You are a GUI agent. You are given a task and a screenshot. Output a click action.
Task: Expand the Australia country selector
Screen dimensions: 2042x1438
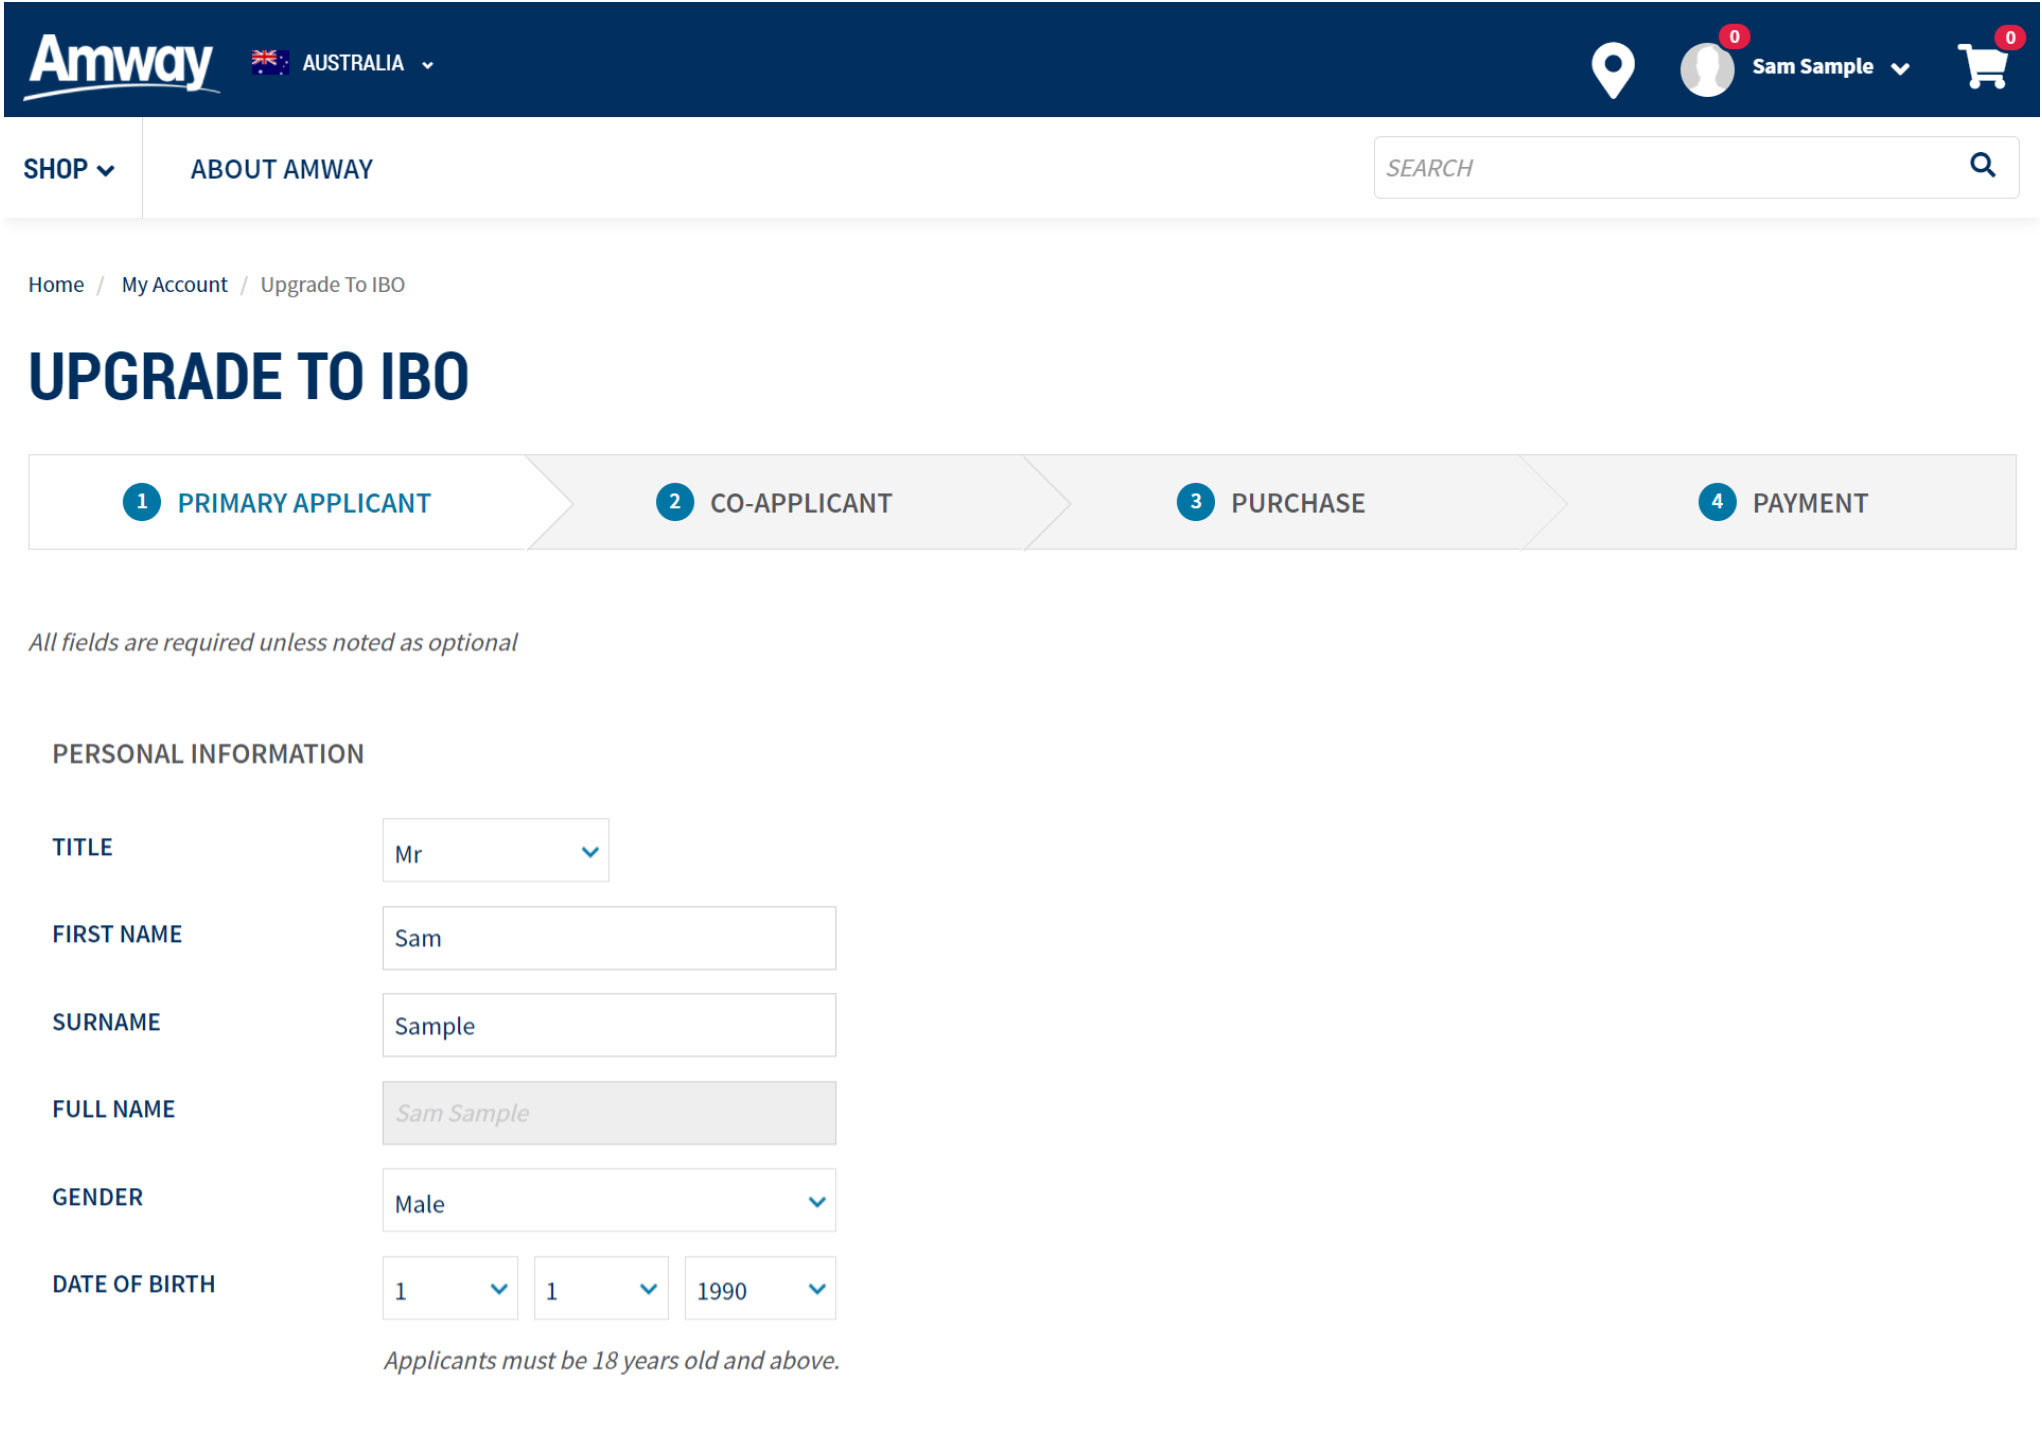[343, 63]
